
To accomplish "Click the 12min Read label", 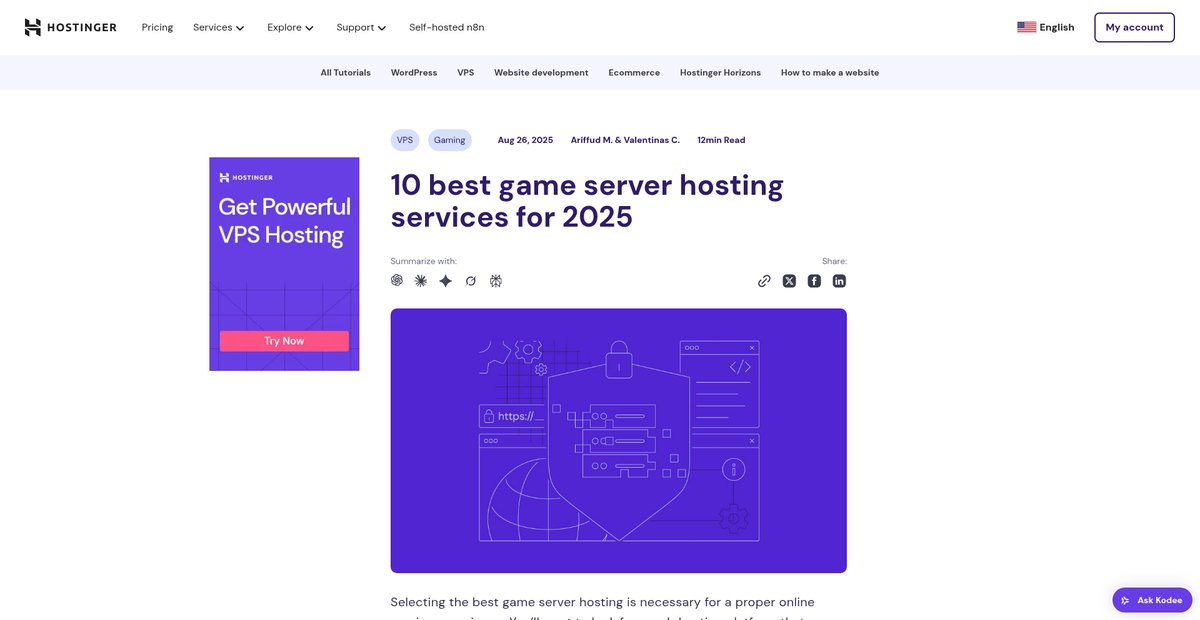I will pyautogui.click(x=721, y=140).
